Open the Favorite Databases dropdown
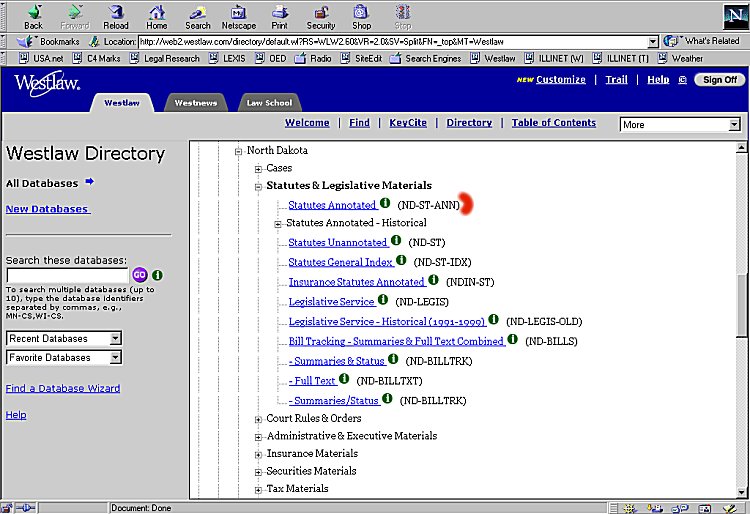This screenshot has width=750, height=514. (64, 358)
